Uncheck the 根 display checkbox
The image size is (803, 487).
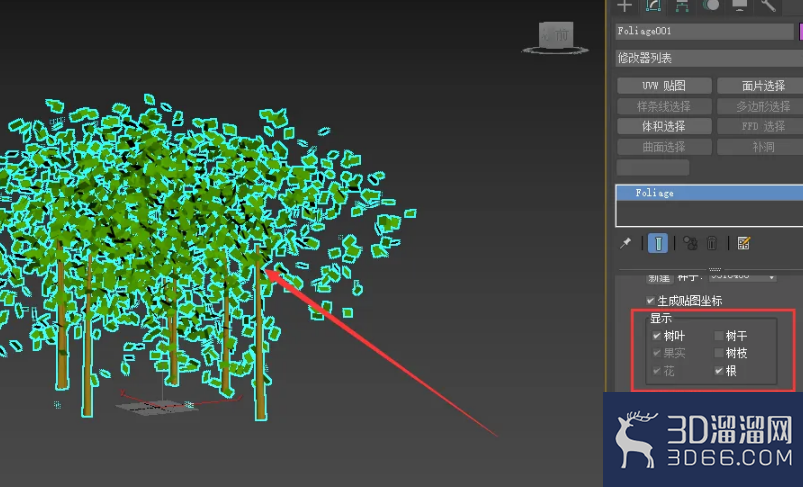click(719, 370)
